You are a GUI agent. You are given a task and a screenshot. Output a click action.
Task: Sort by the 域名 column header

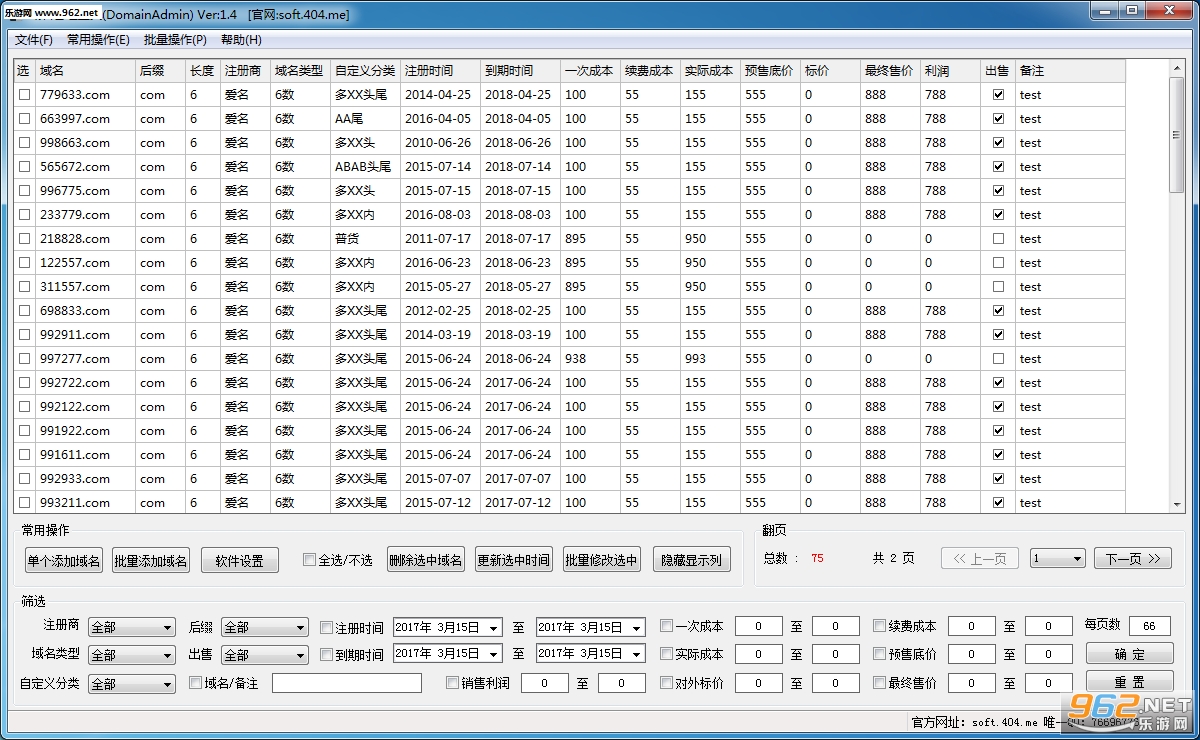[85, 71]
